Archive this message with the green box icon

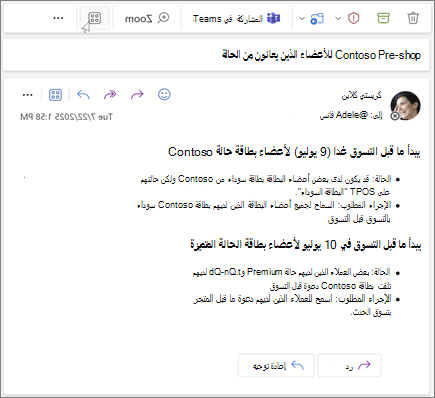[383, 18]
